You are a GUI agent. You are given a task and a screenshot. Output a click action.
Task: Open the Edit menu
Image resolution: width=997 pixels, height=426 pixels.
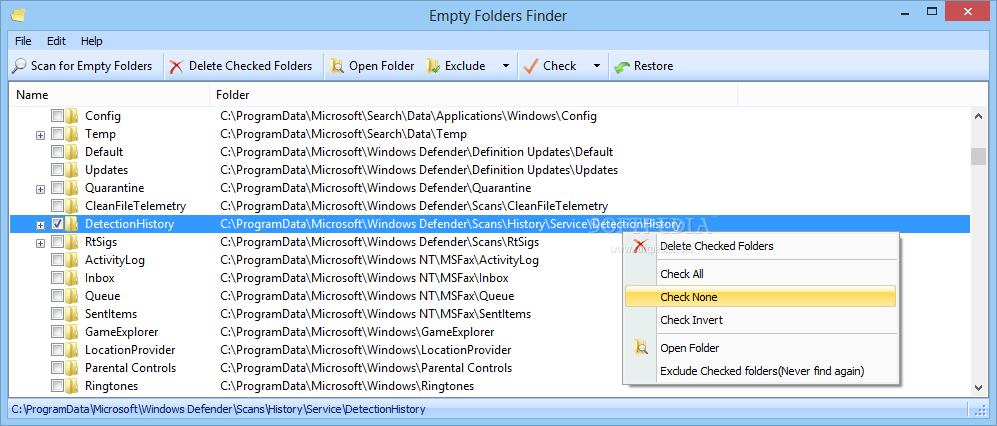click(56, 41)
